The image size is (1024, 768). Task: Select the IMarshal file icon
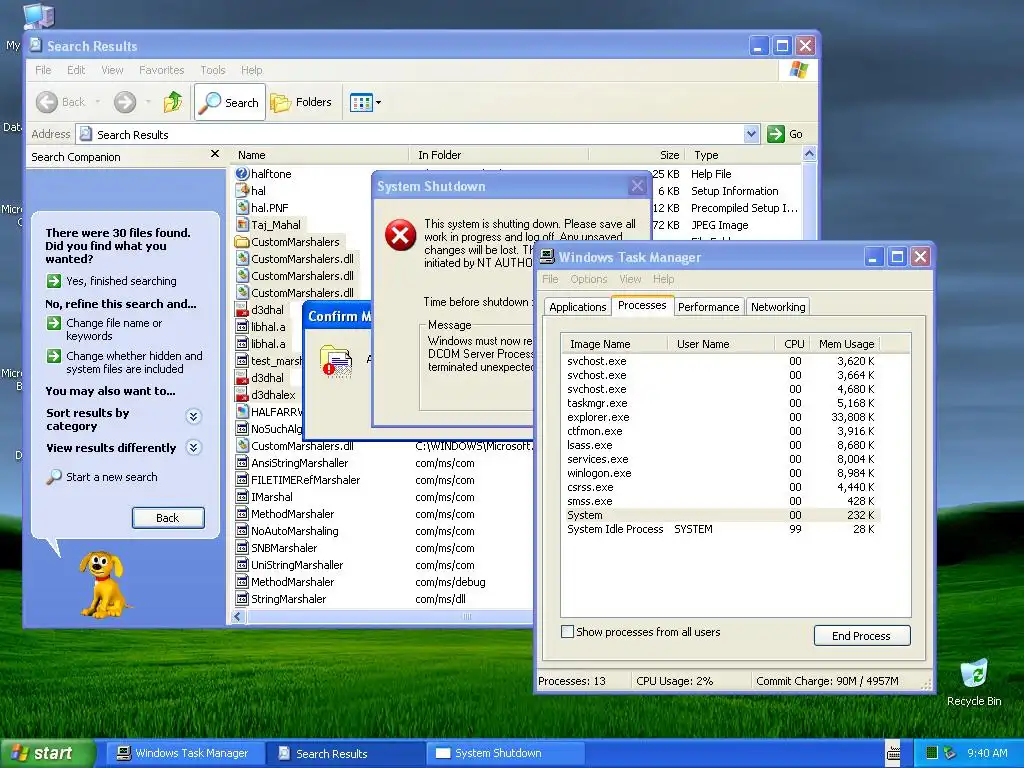point(242,496)
